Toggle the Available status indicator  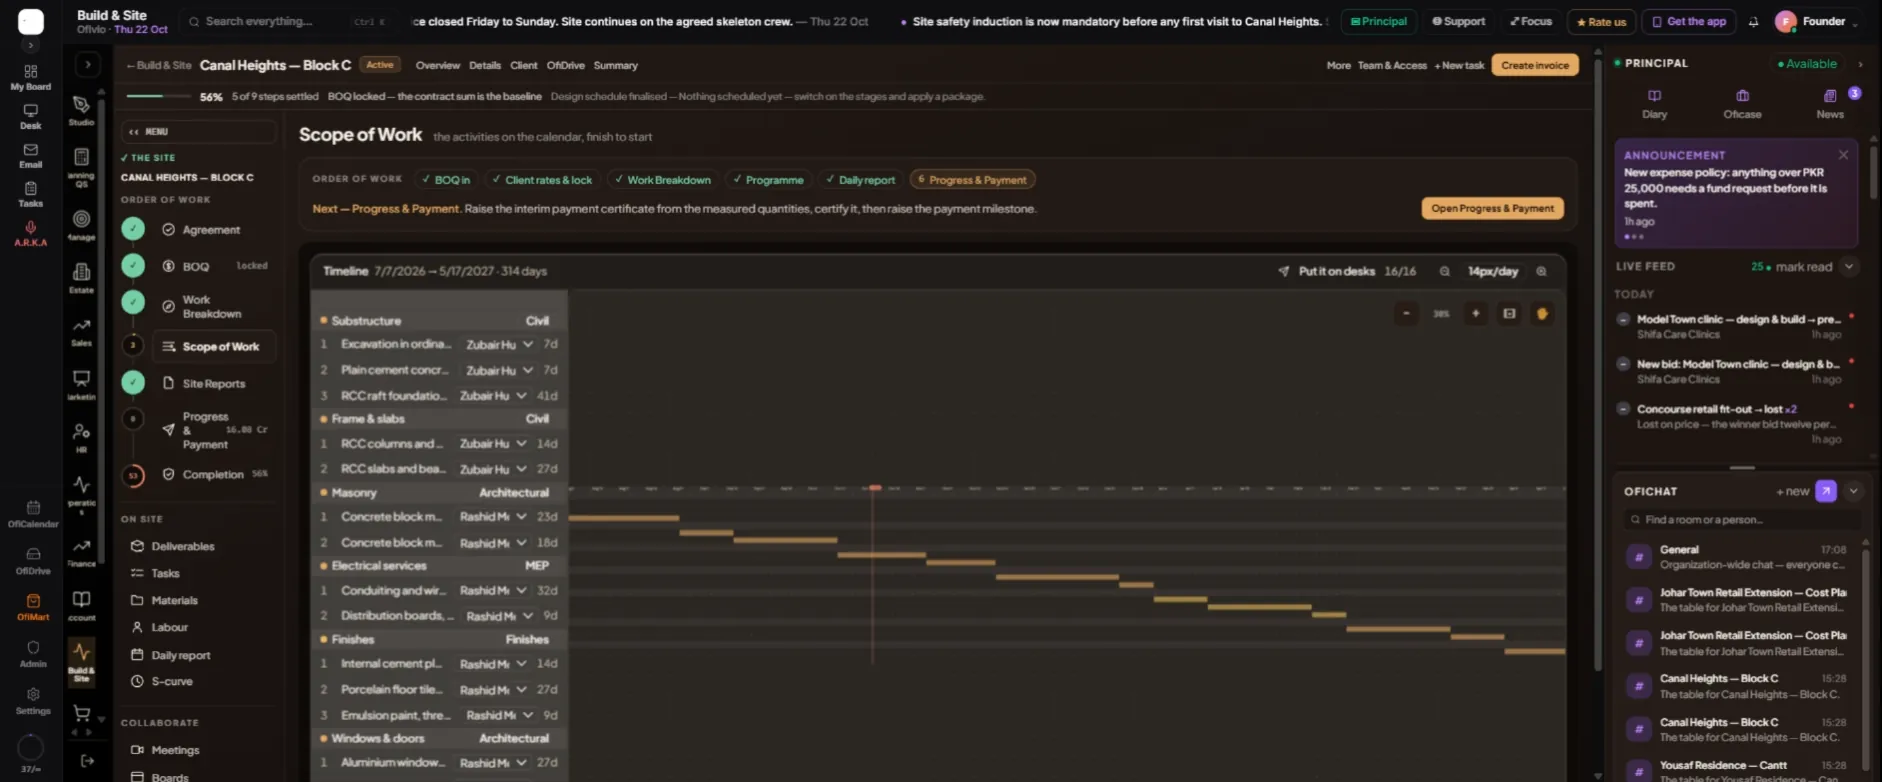pos(1807,64)
